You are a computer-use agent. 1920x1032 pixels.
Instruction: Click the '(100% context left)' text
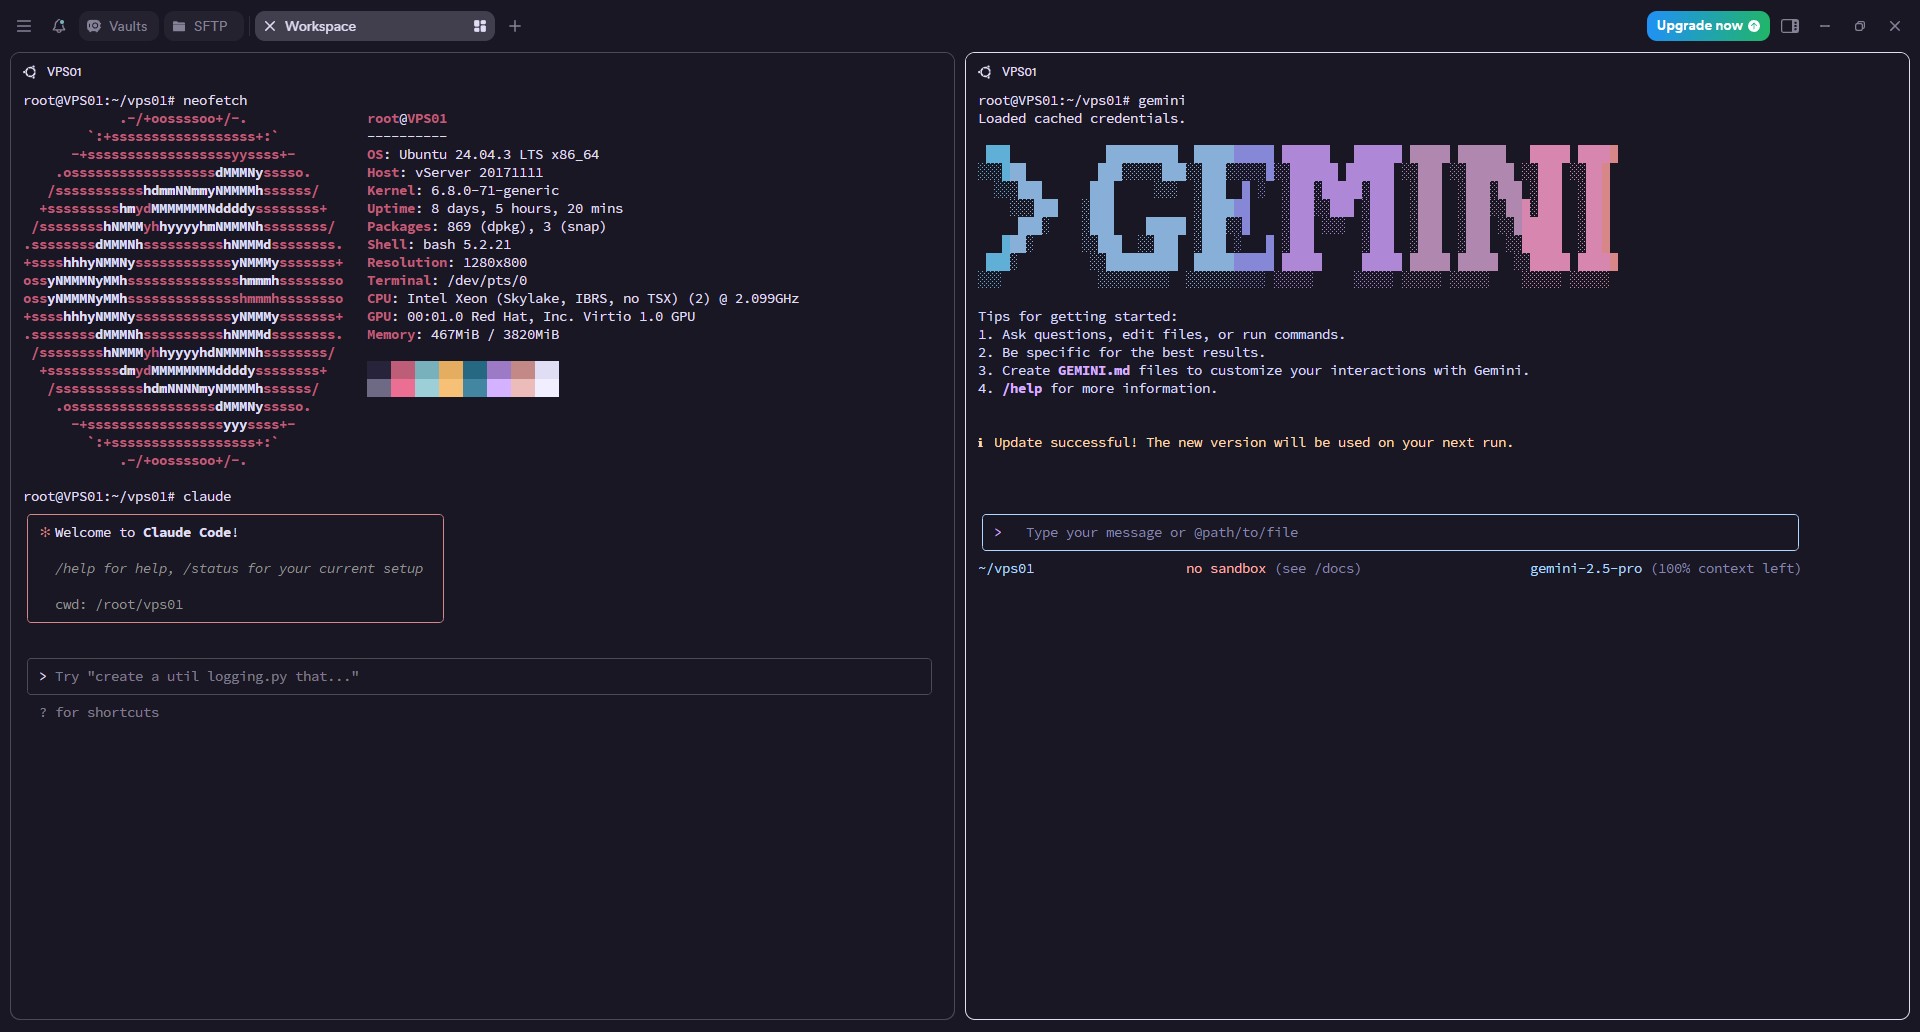click(1726, 568)
